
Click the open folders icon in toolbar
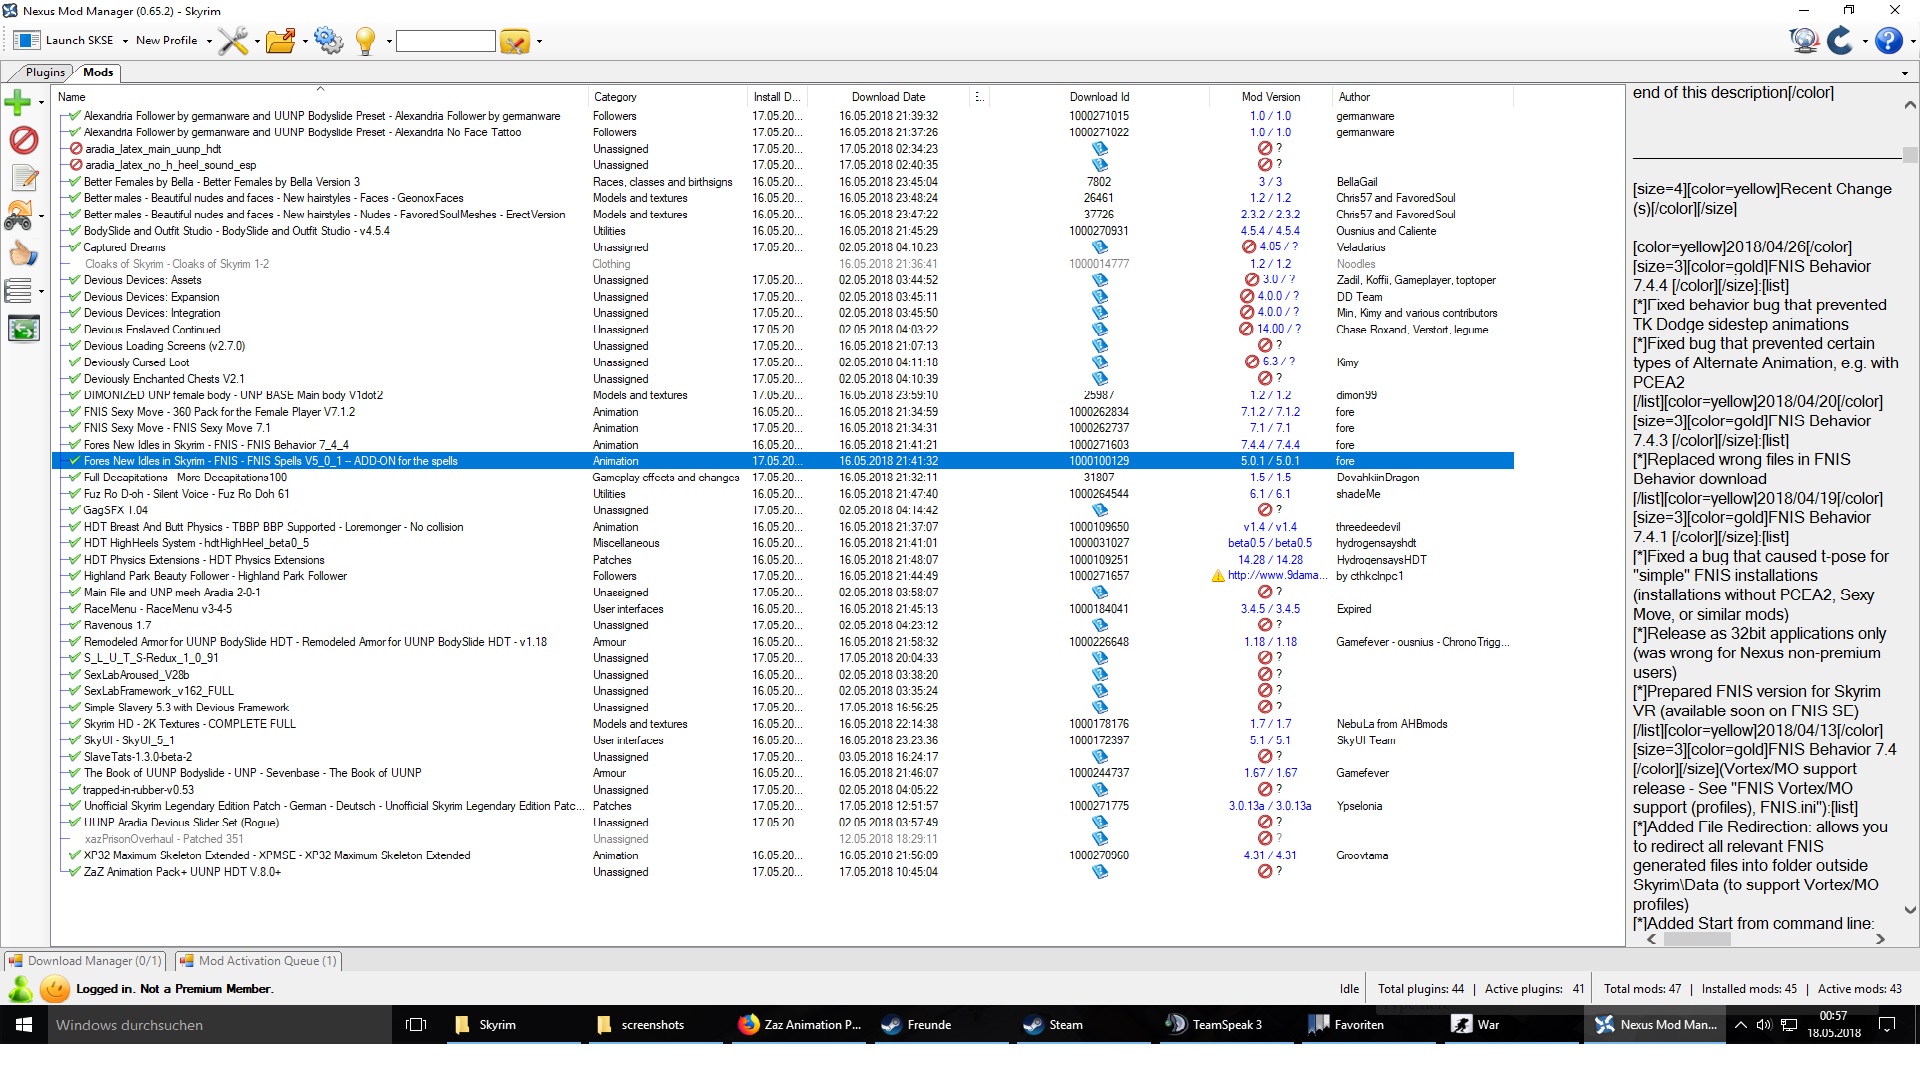pyautogui.click(x=281, y=41)
